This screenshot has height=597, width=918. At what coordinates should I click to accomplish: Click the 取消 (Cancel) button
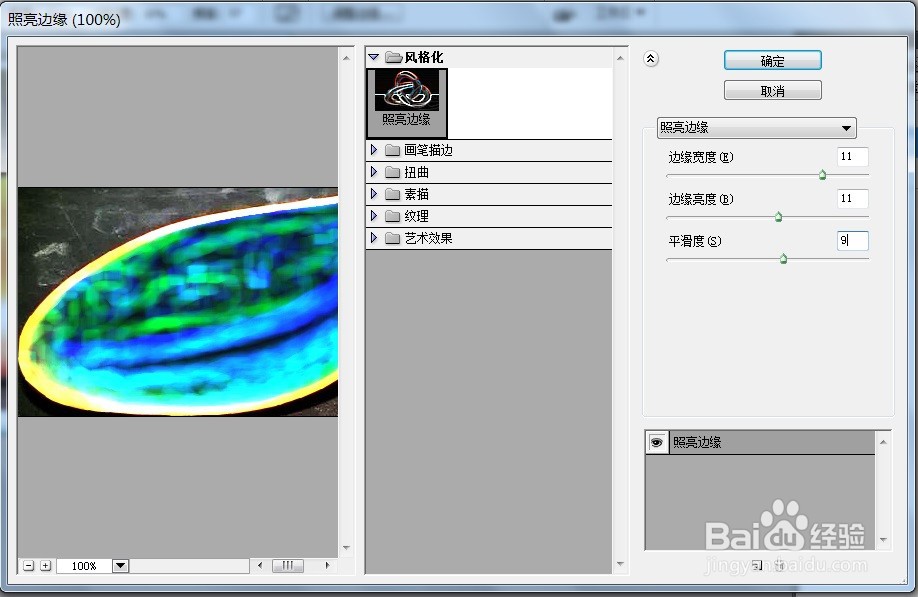pyautogui.click(x=772, y=91)
